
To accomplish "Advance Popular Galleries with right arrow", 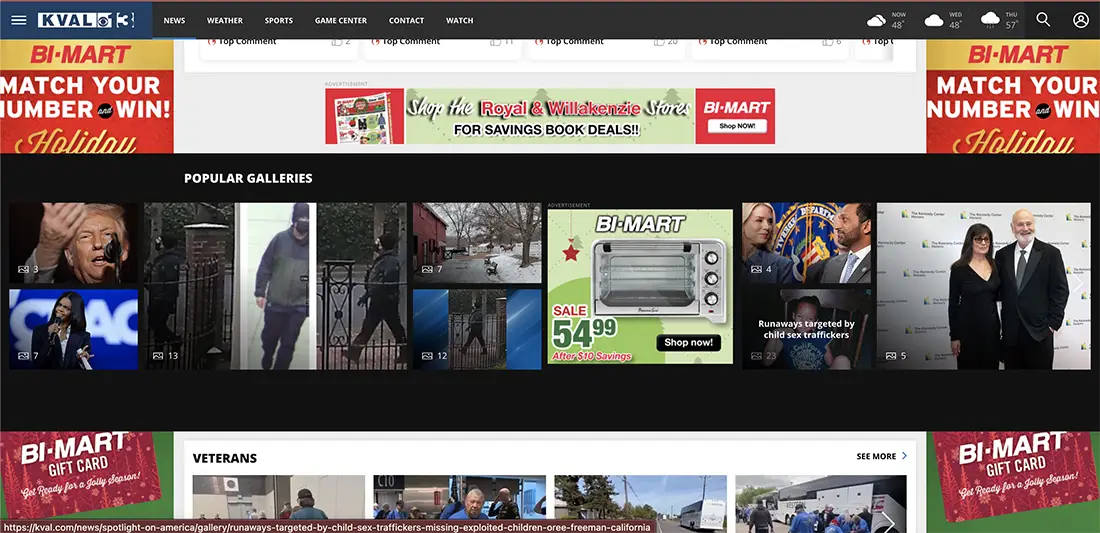I will (1078, 283).
